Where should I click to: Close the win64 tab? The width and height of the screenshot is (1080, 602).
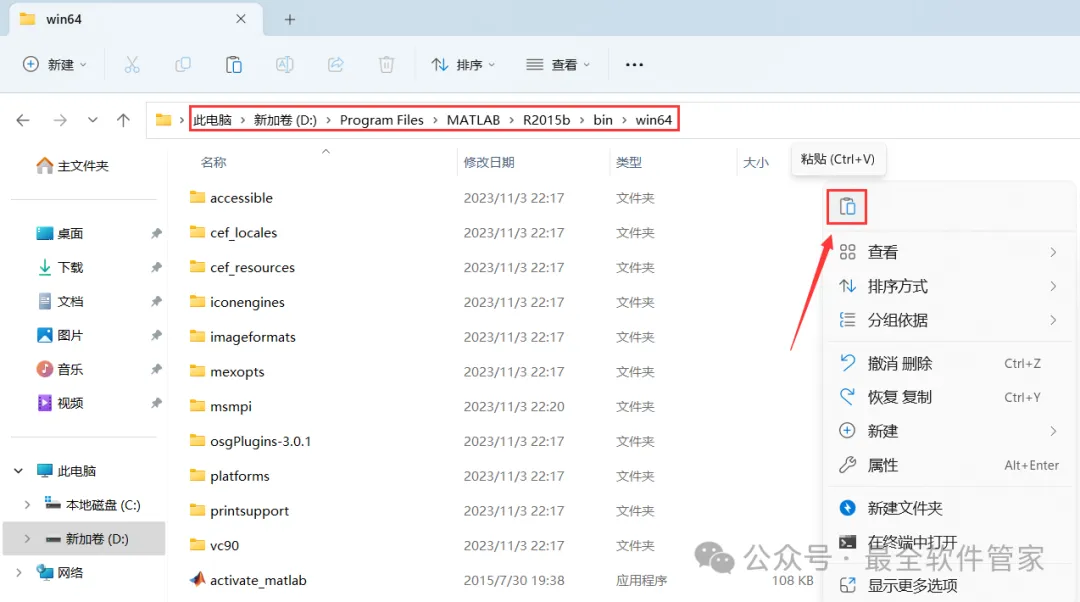pyautogui.click(x=240, y=19)
